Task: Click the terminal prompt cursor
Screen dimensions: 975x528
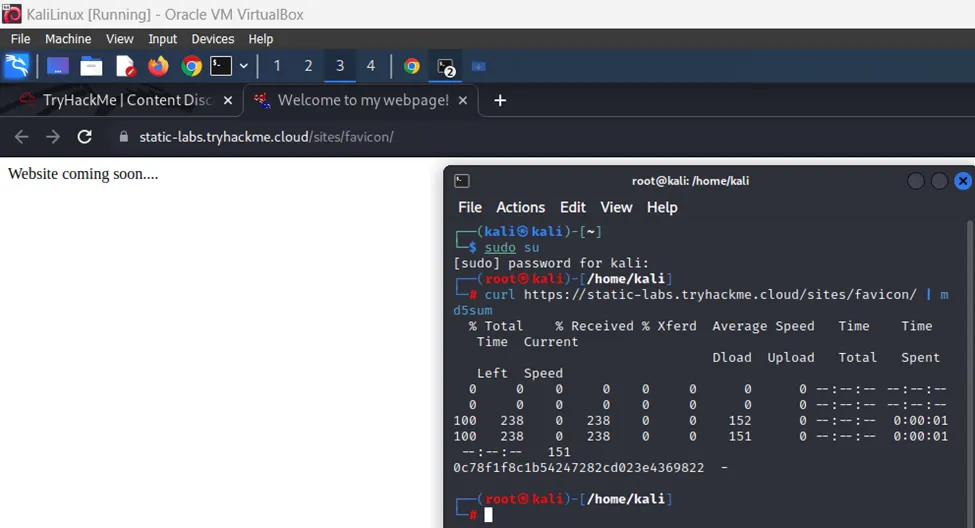Action: click(x=489, y=514)
